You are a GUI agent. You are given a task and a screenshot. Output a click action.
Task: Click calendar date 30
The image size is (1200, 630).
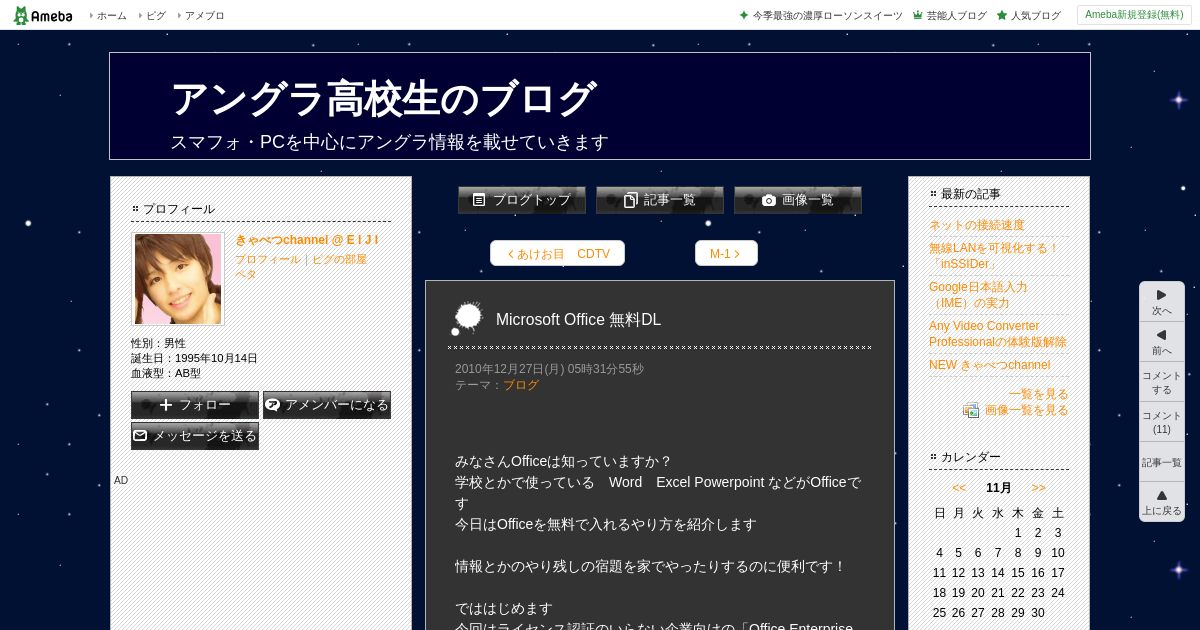point(1038,613)
